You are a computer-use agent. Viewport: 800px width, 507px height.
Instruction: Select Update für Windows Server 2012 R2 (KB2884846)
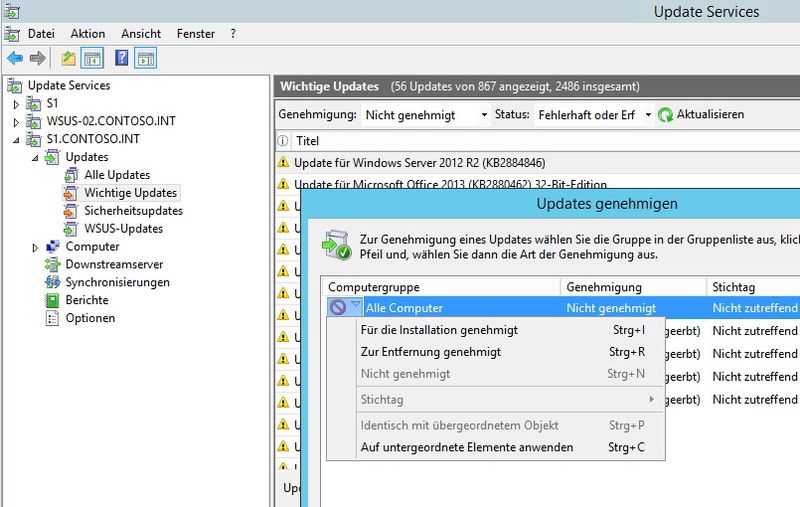point(419,163)
